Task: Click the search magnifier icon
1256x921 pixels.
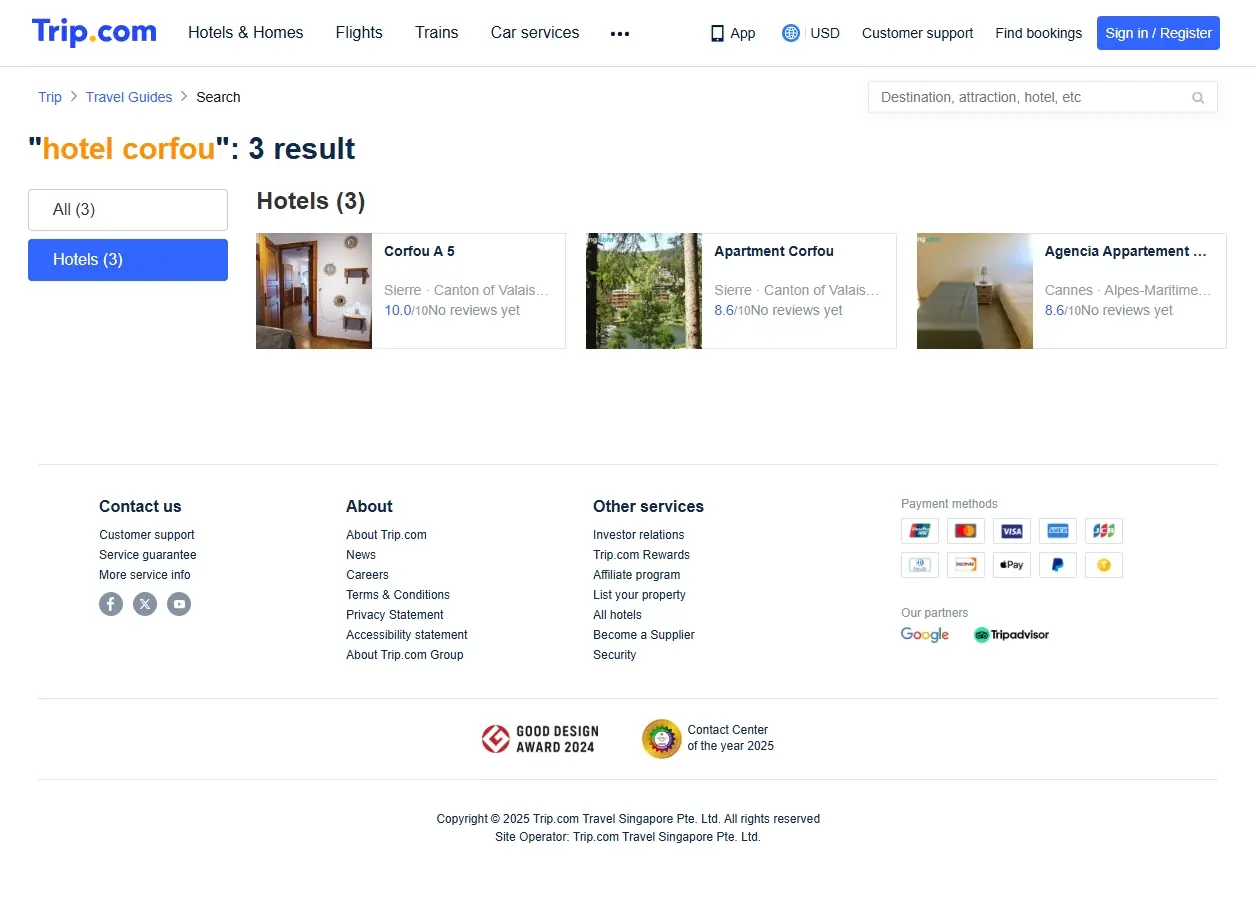Action: click(1198, 98)
